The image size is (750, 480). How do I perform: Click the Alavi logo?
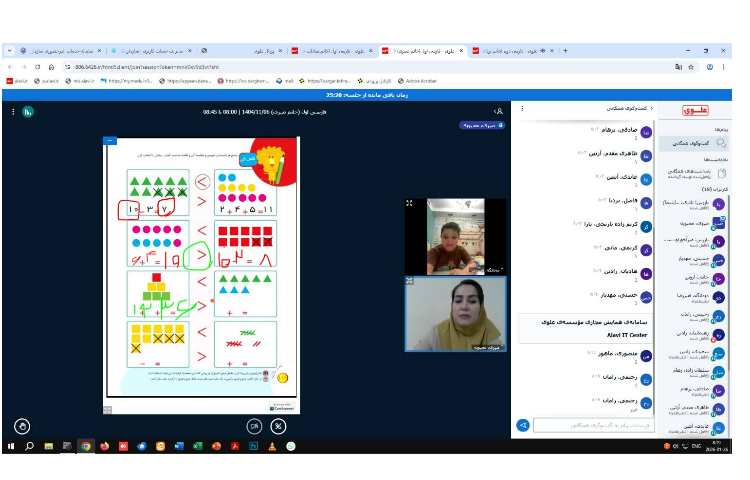[x=695, y=110]
